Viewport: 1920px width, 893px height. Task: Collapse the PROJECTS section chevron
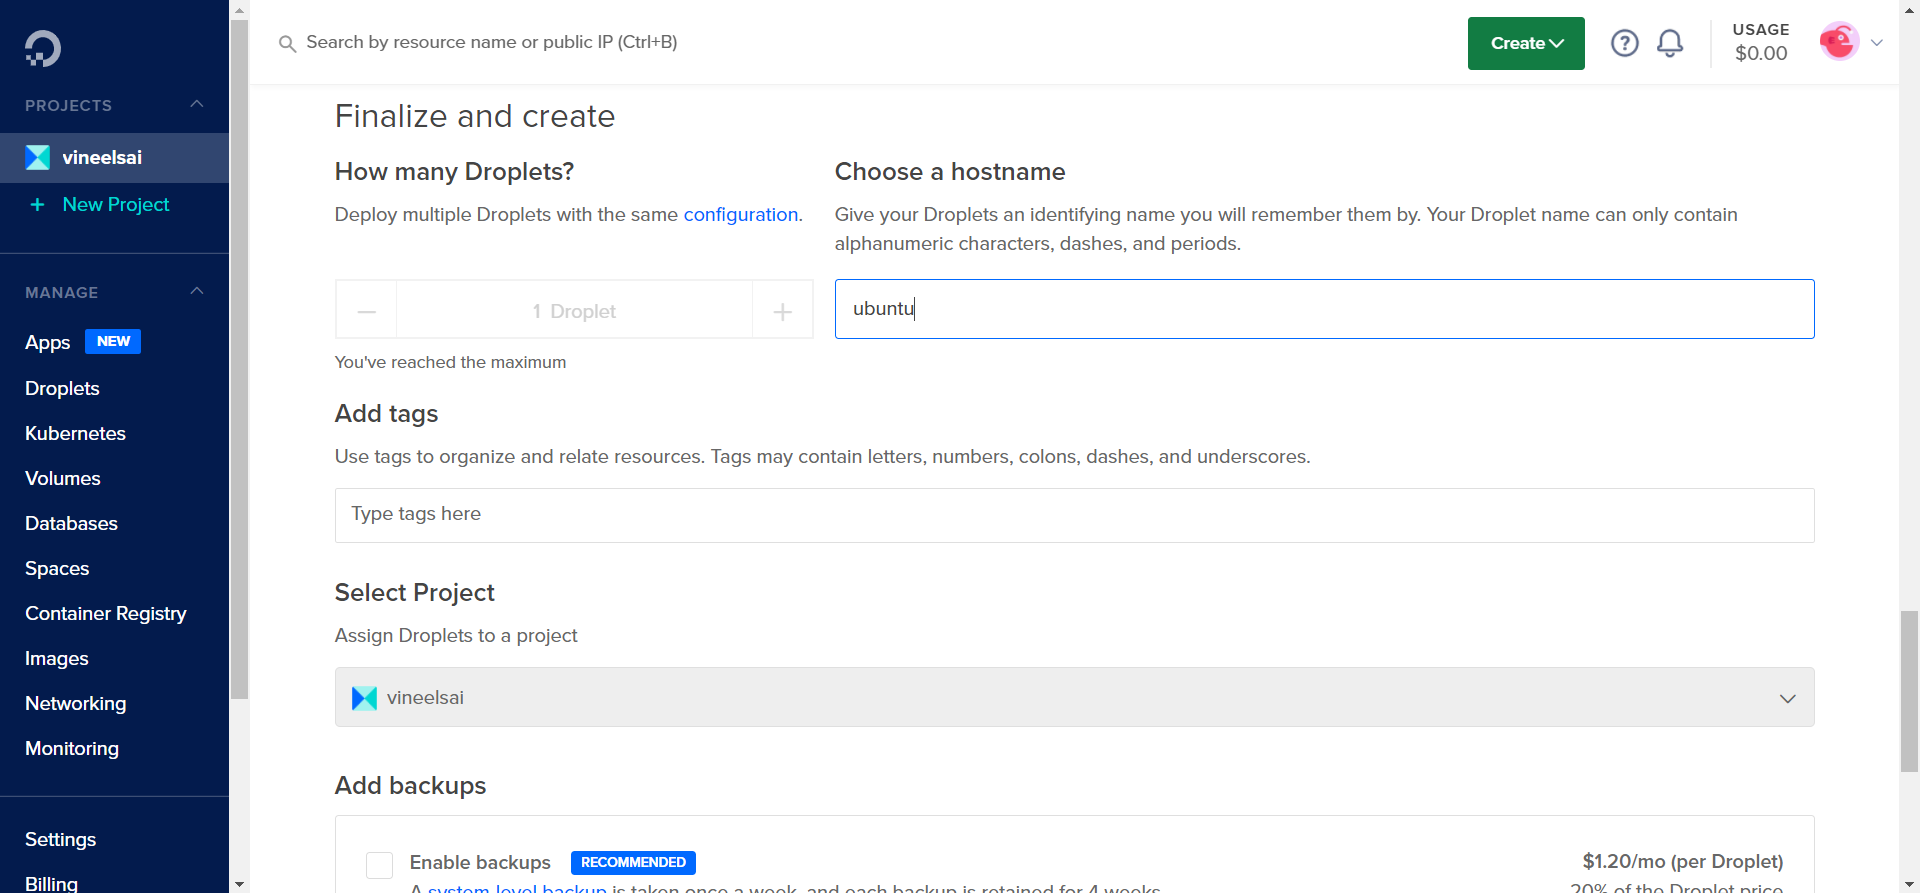pos(197,104)
